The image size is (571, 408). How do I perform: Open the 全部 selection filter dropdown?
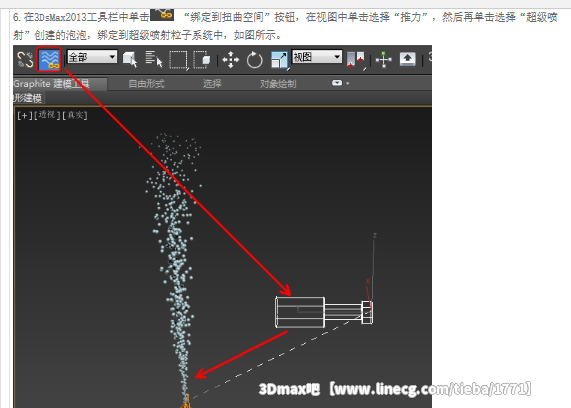(x=92, y=57)
